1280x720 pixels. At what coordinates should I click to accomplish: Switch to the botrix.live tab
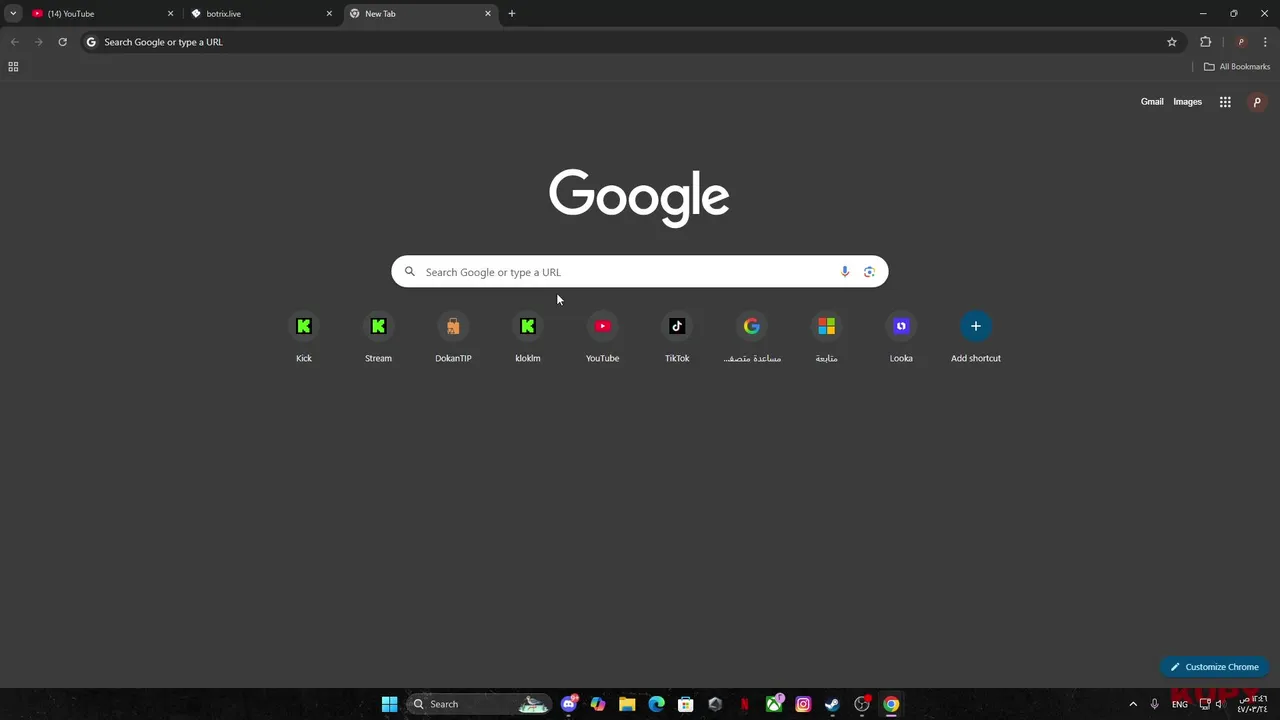tap(261, 14)
